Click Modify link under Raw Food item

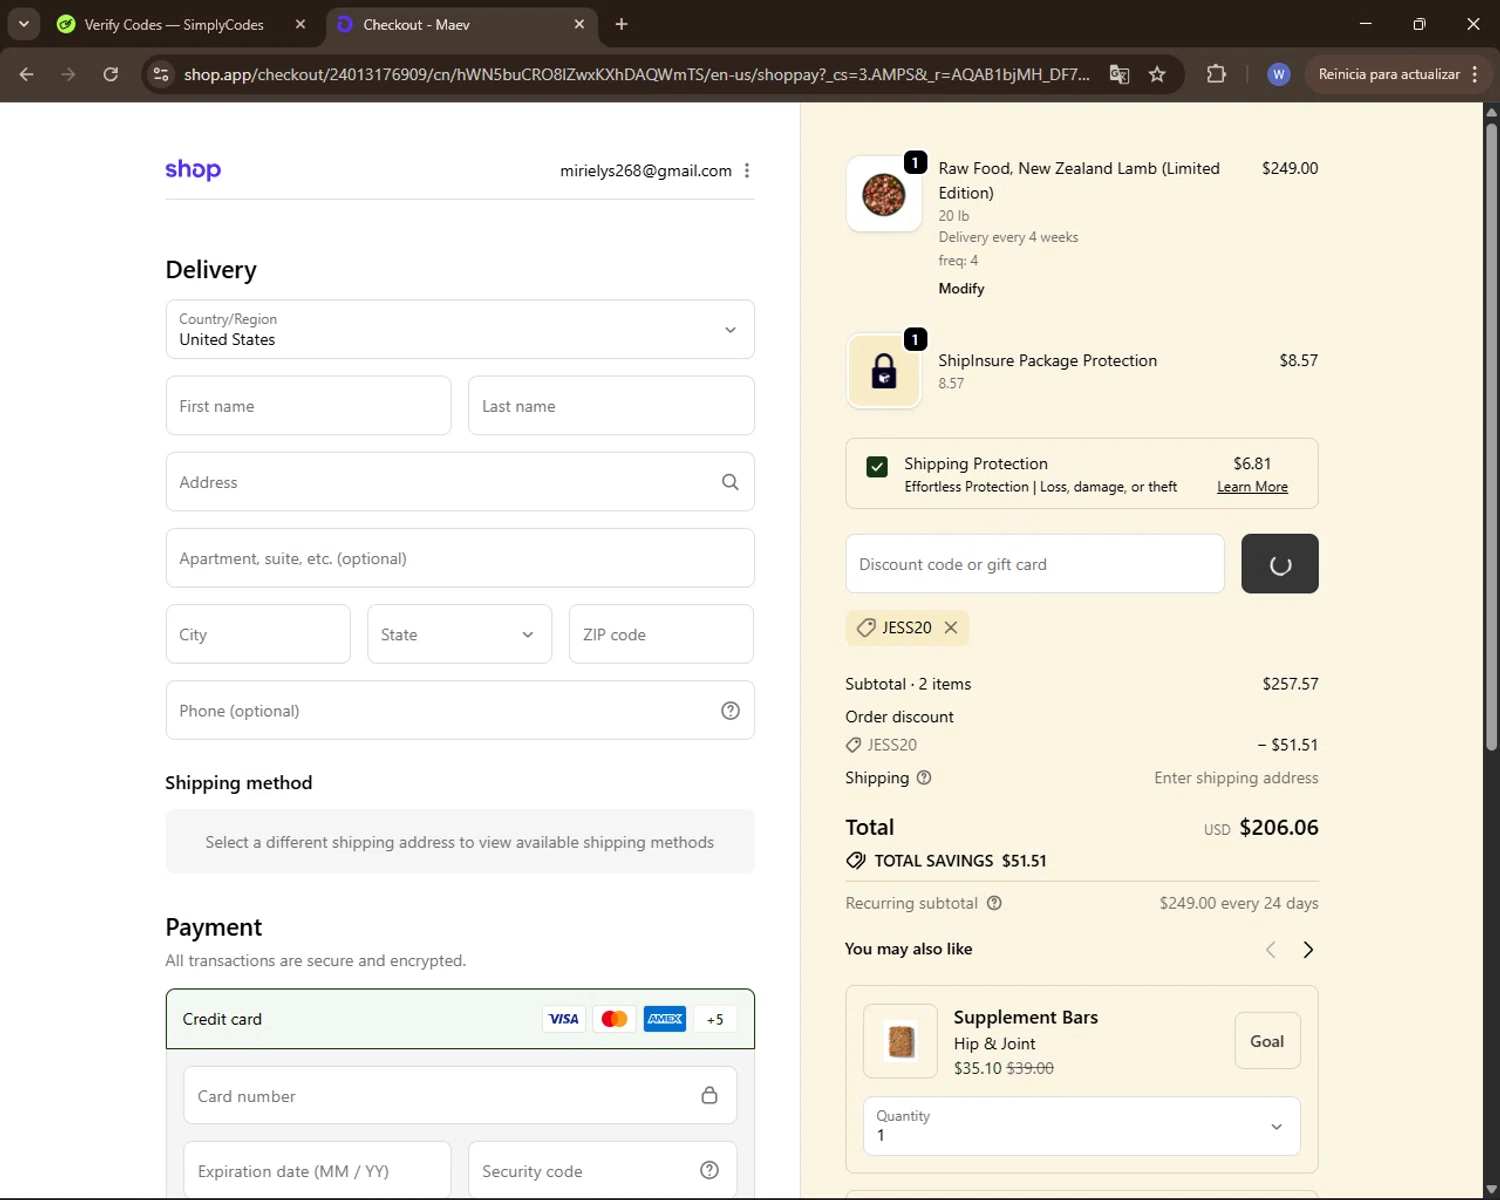(961, 288)
